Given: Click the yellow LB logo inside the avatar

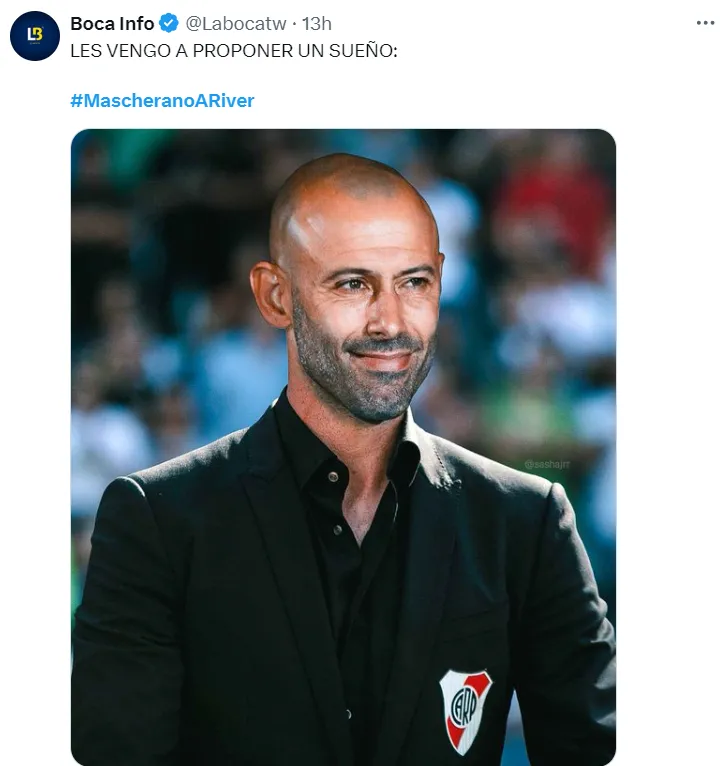Looking at the screenshot, I should point(35,34).
